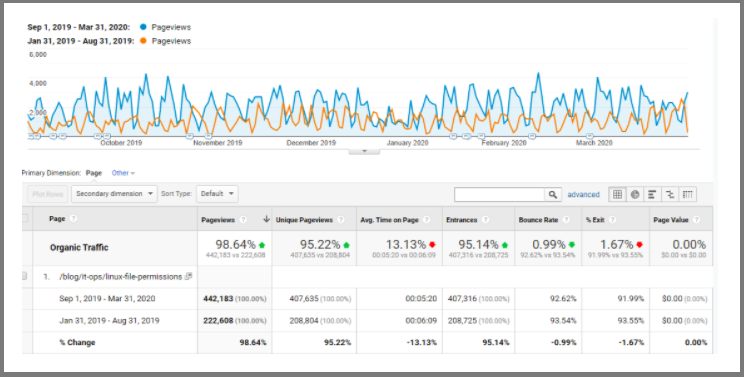Viewport: 744px width, 377px height.
Task: Click the 208,725 entrances cell
Action: (462, 321)
